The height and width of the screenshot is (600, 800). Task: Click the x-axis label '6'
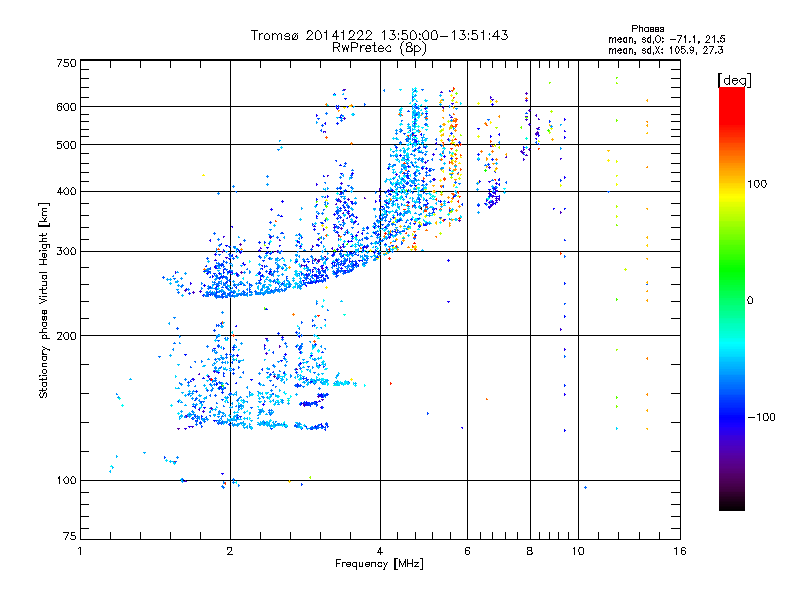pyautogui.click(x=467, y=551)
